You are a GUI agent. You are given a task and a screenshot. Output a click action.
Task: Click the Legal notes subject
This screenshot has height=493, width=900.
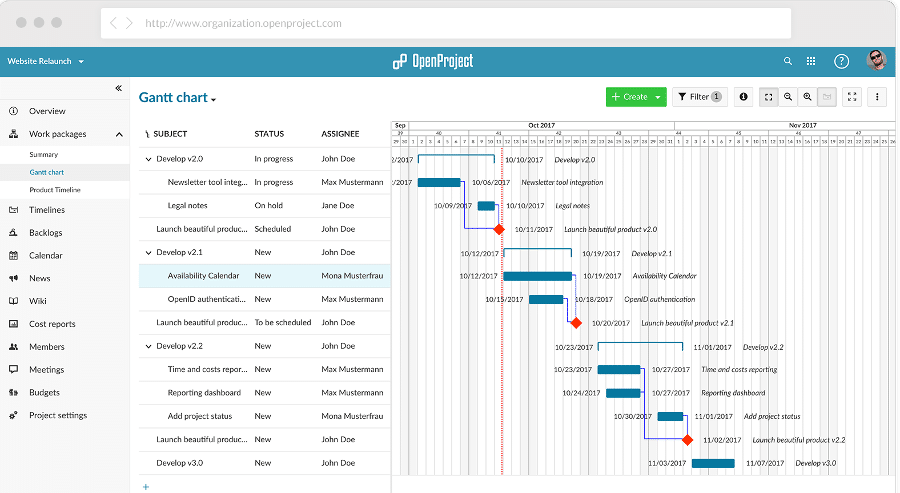pyautogui.click(x=187, y=205)
